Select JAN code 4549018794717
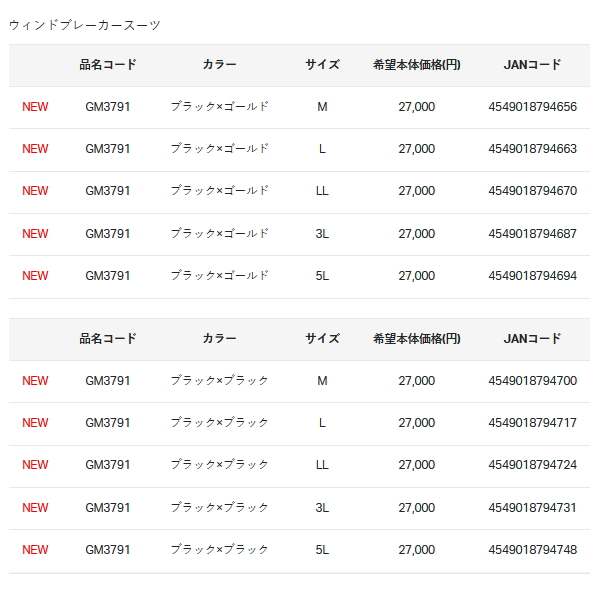The image size is (600, 600). [x=532, y=423]
